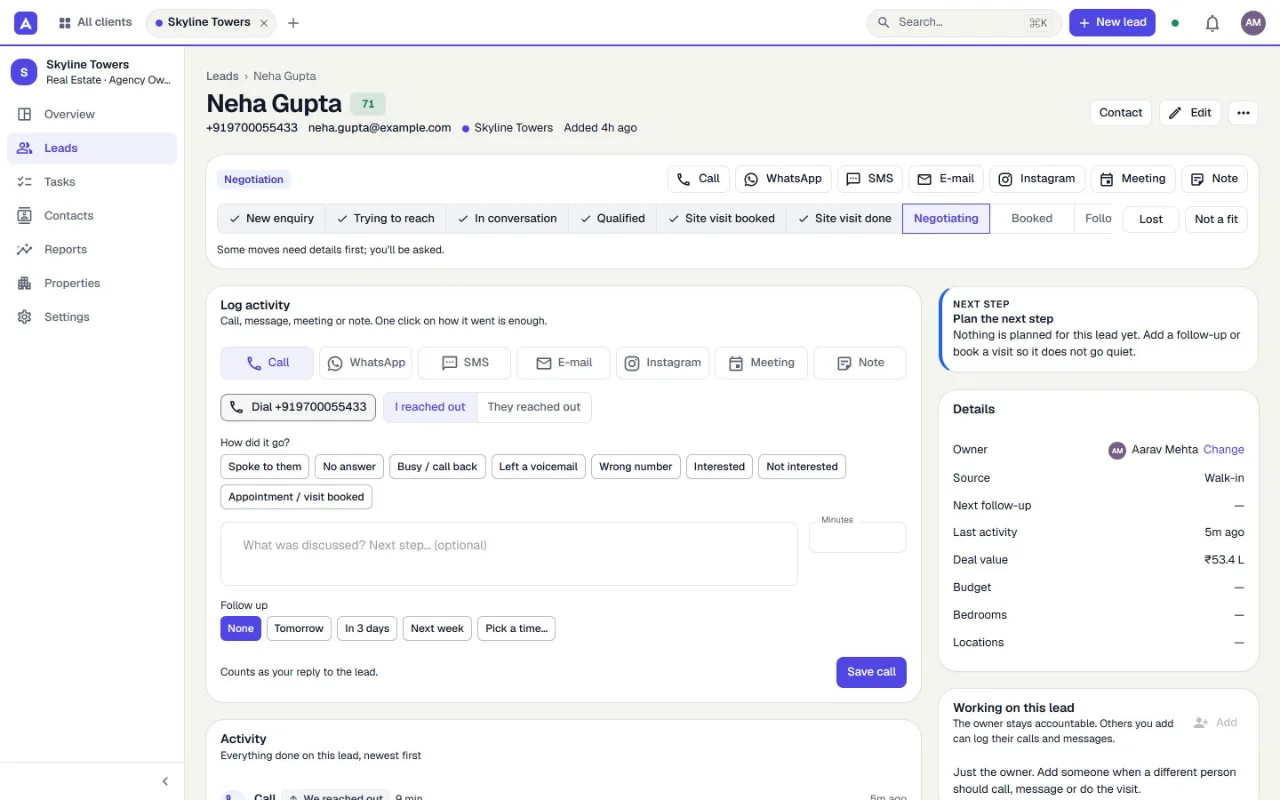Focus the What was discussed text field
The height and width of the screenshot is (800, 1280).
click(509, 554)
